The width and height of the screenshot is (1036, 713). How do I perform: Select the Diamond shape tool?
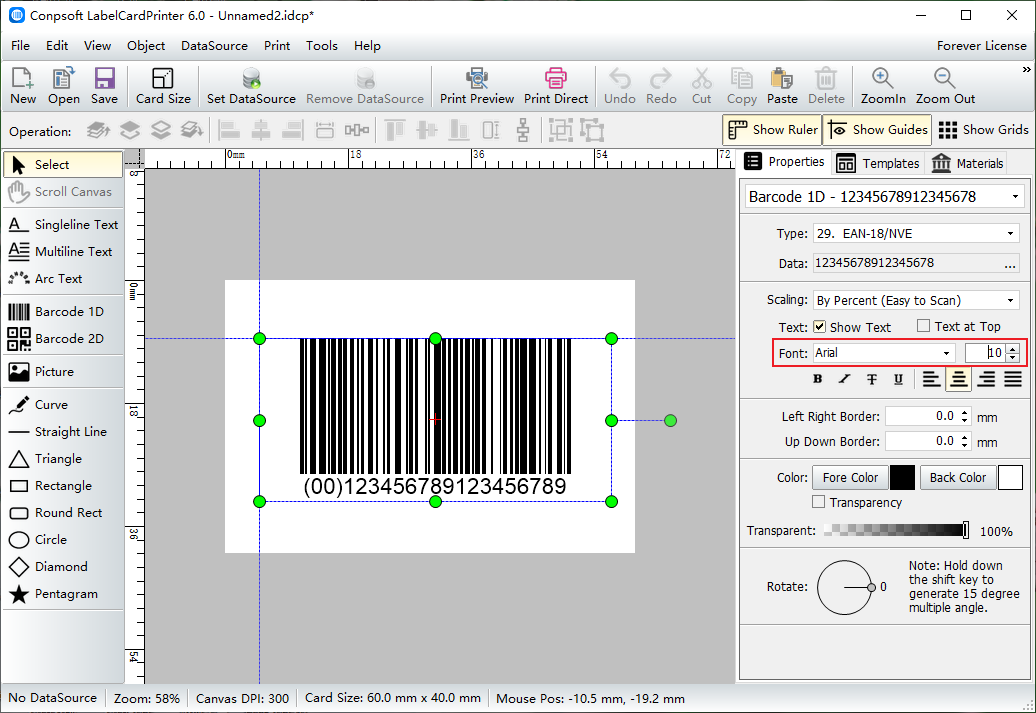[63, 567]
